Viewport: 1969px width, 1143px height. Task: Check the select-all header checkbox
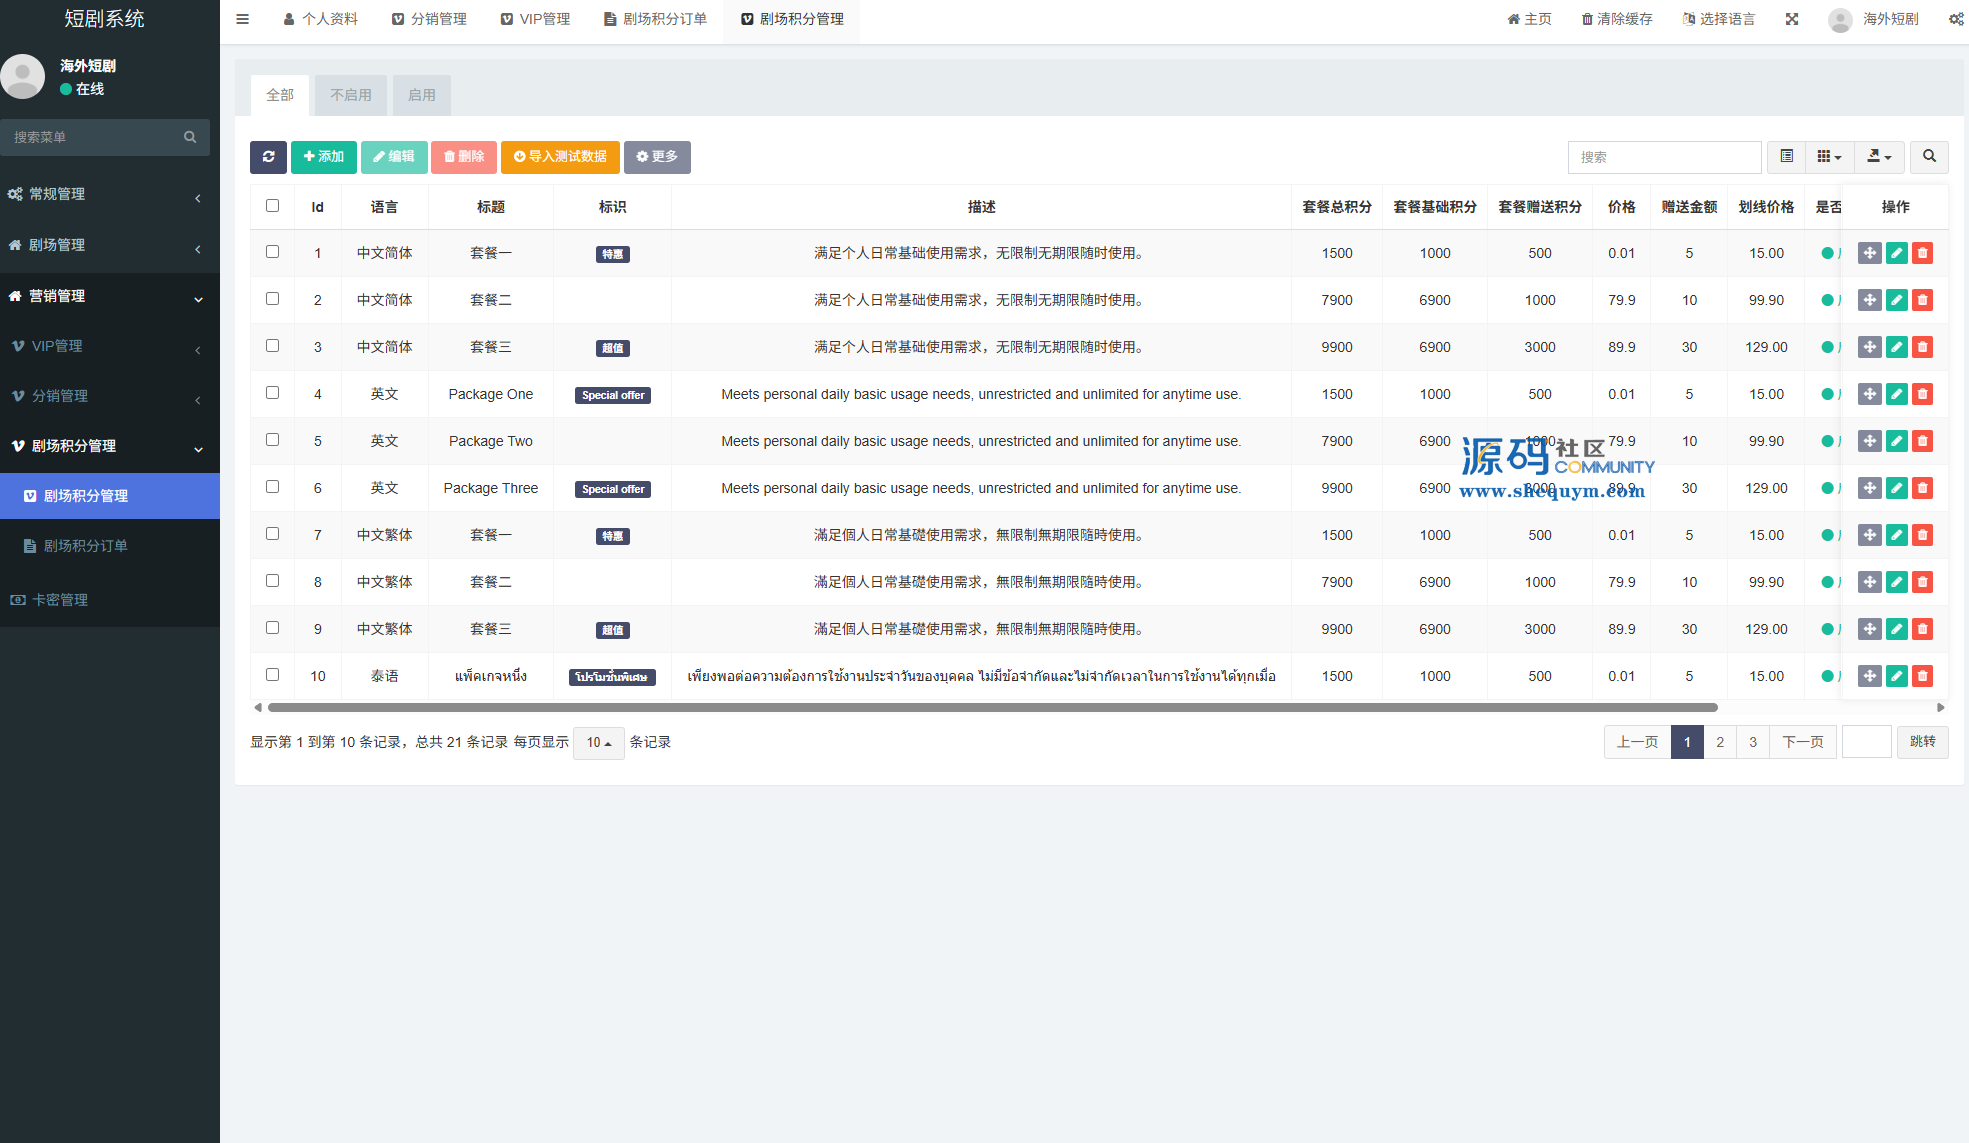[272, 206]
